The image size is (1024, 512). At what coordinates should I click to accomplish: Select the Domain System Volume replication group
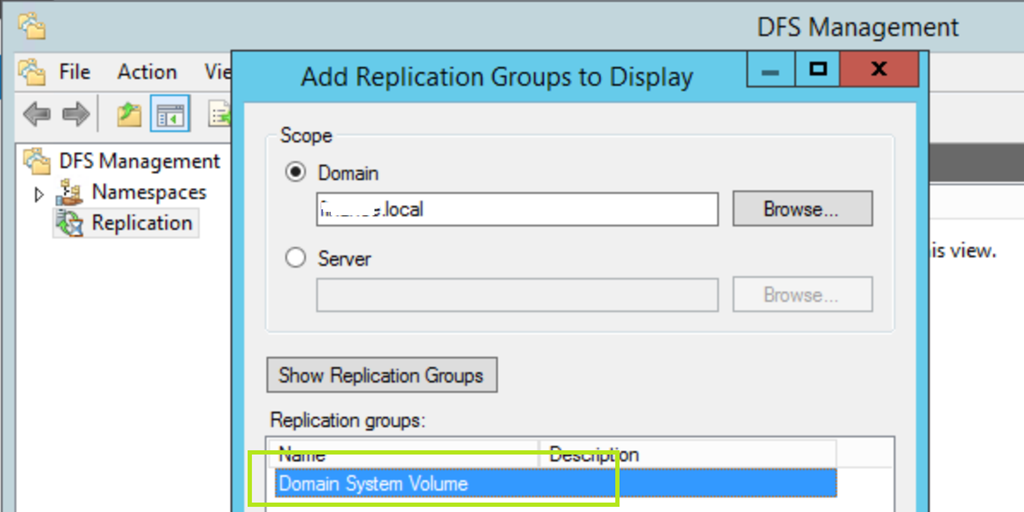tap(373, 484)
